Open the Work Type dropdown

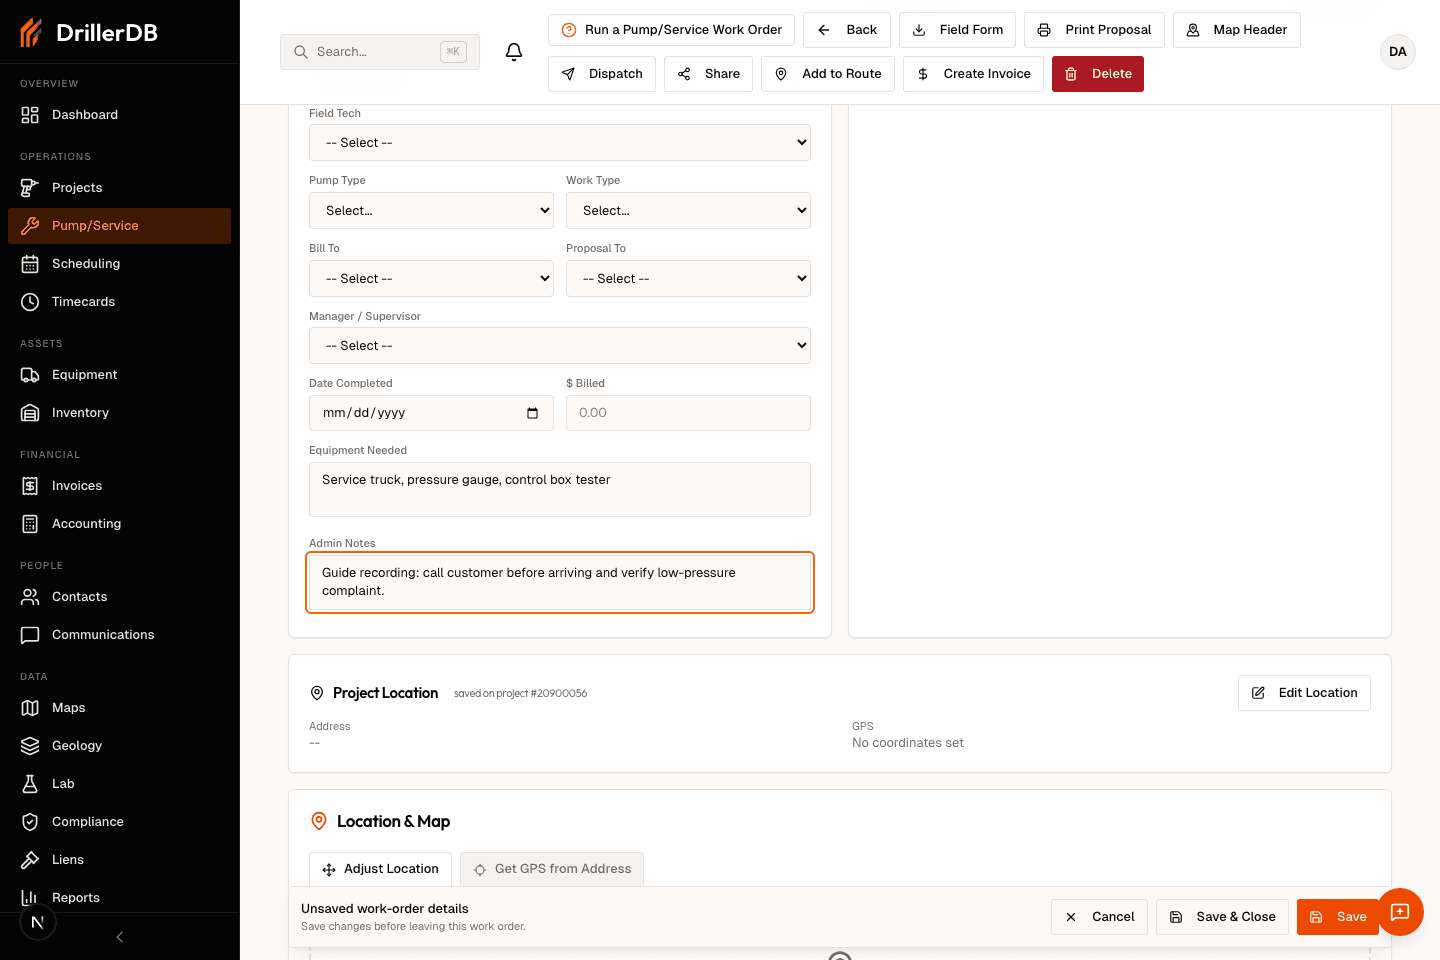(x=688, y=211)
